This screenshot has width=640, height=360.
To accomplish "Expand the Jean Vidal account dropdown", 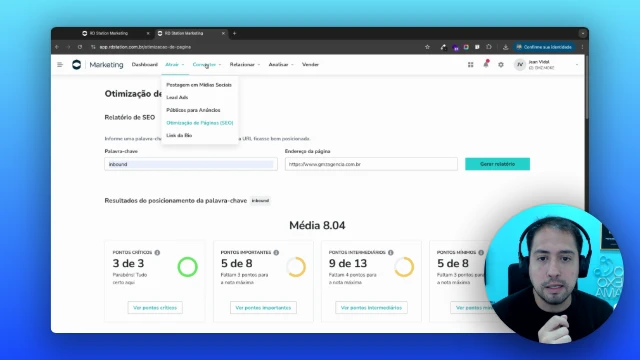I will click(x=577, y=64).
